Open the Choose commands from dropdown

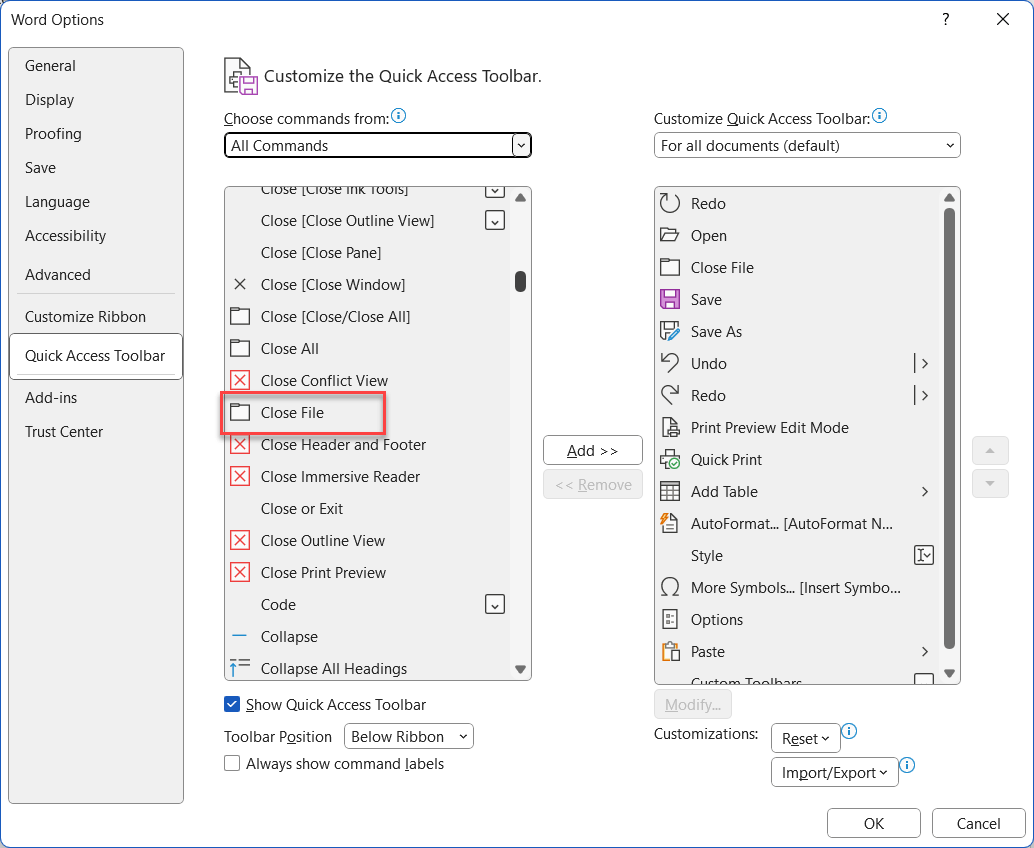point(378,145)
